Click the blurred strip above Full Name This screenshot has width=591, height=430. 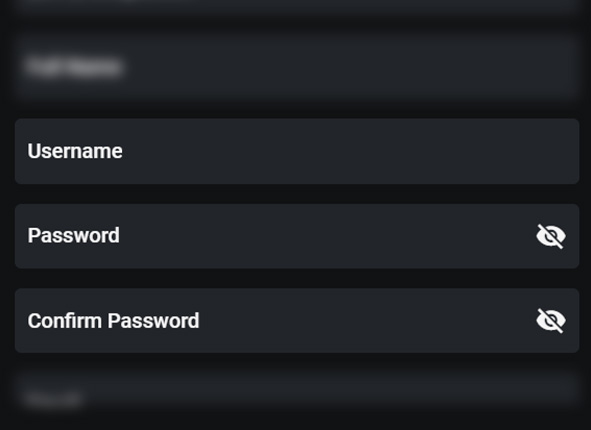297,7
